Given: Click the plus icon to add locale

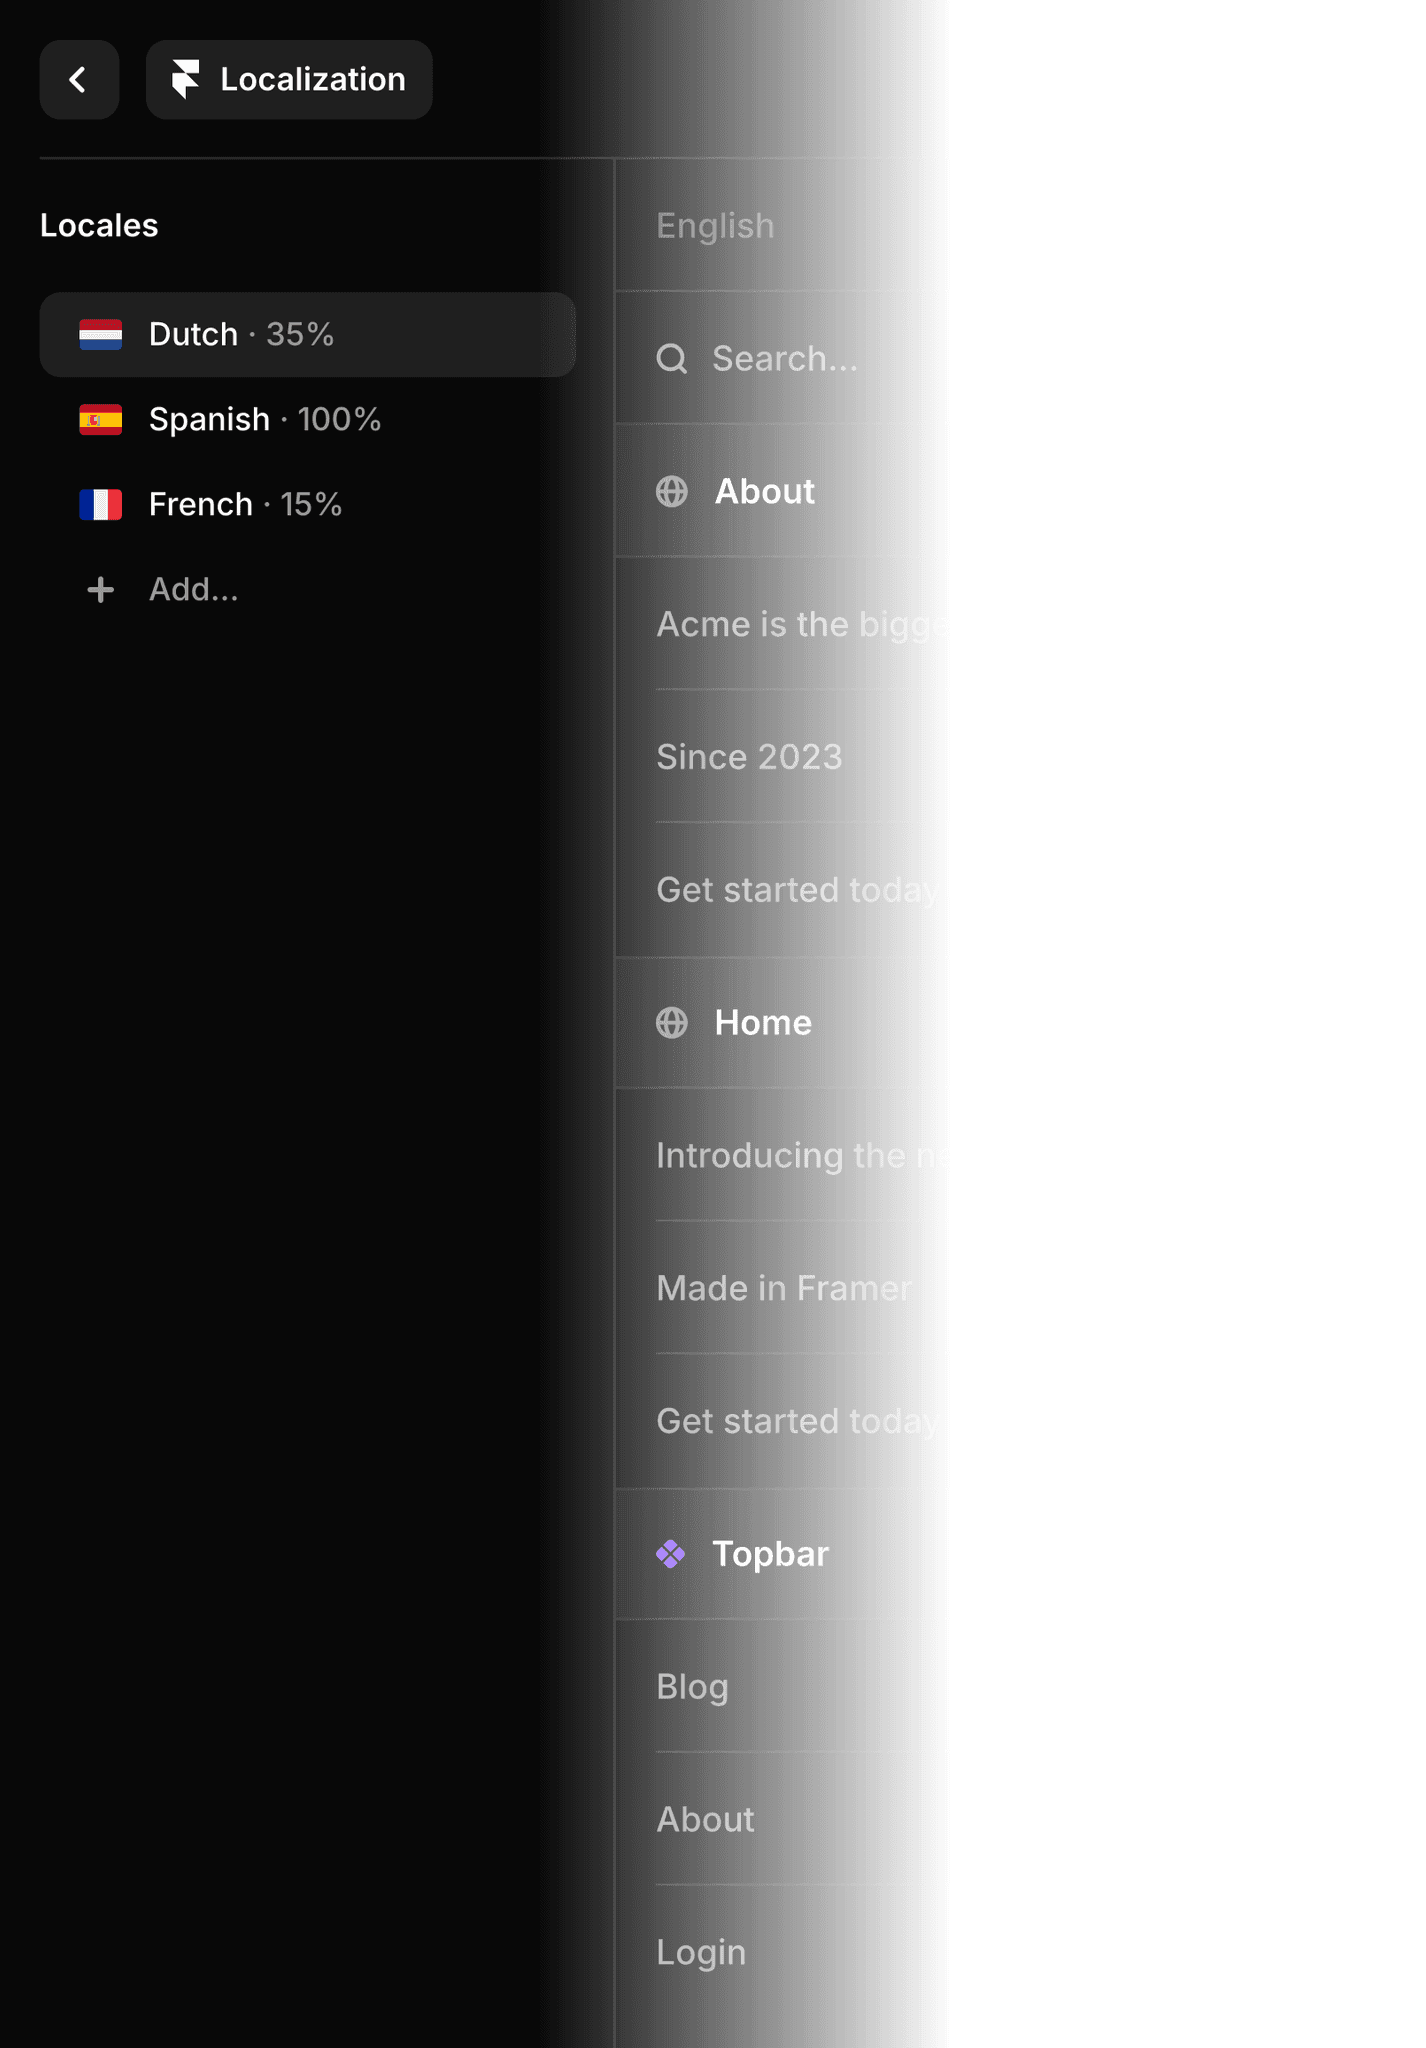Looking at the screenshot, I should [x=101, y=590].
